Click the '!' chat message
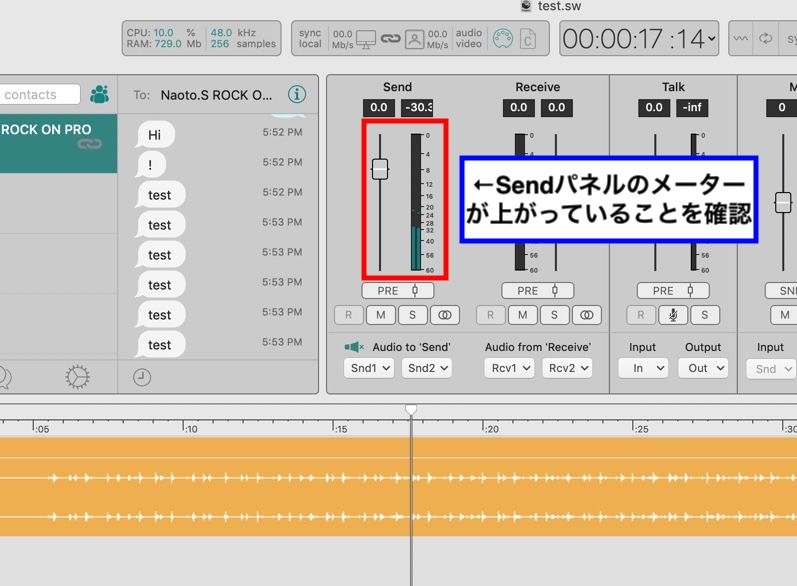797x586 pixels. coord(150,165)
